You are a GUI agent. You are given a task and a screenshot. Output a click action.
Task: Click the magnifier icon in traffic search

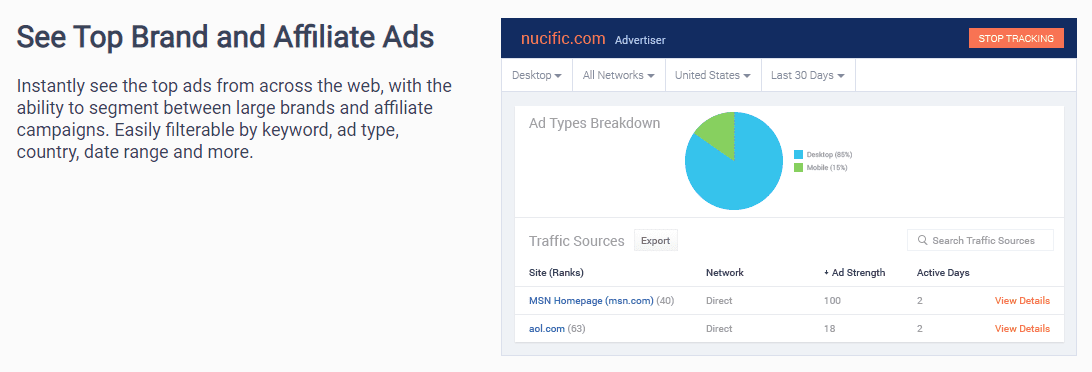923,240
